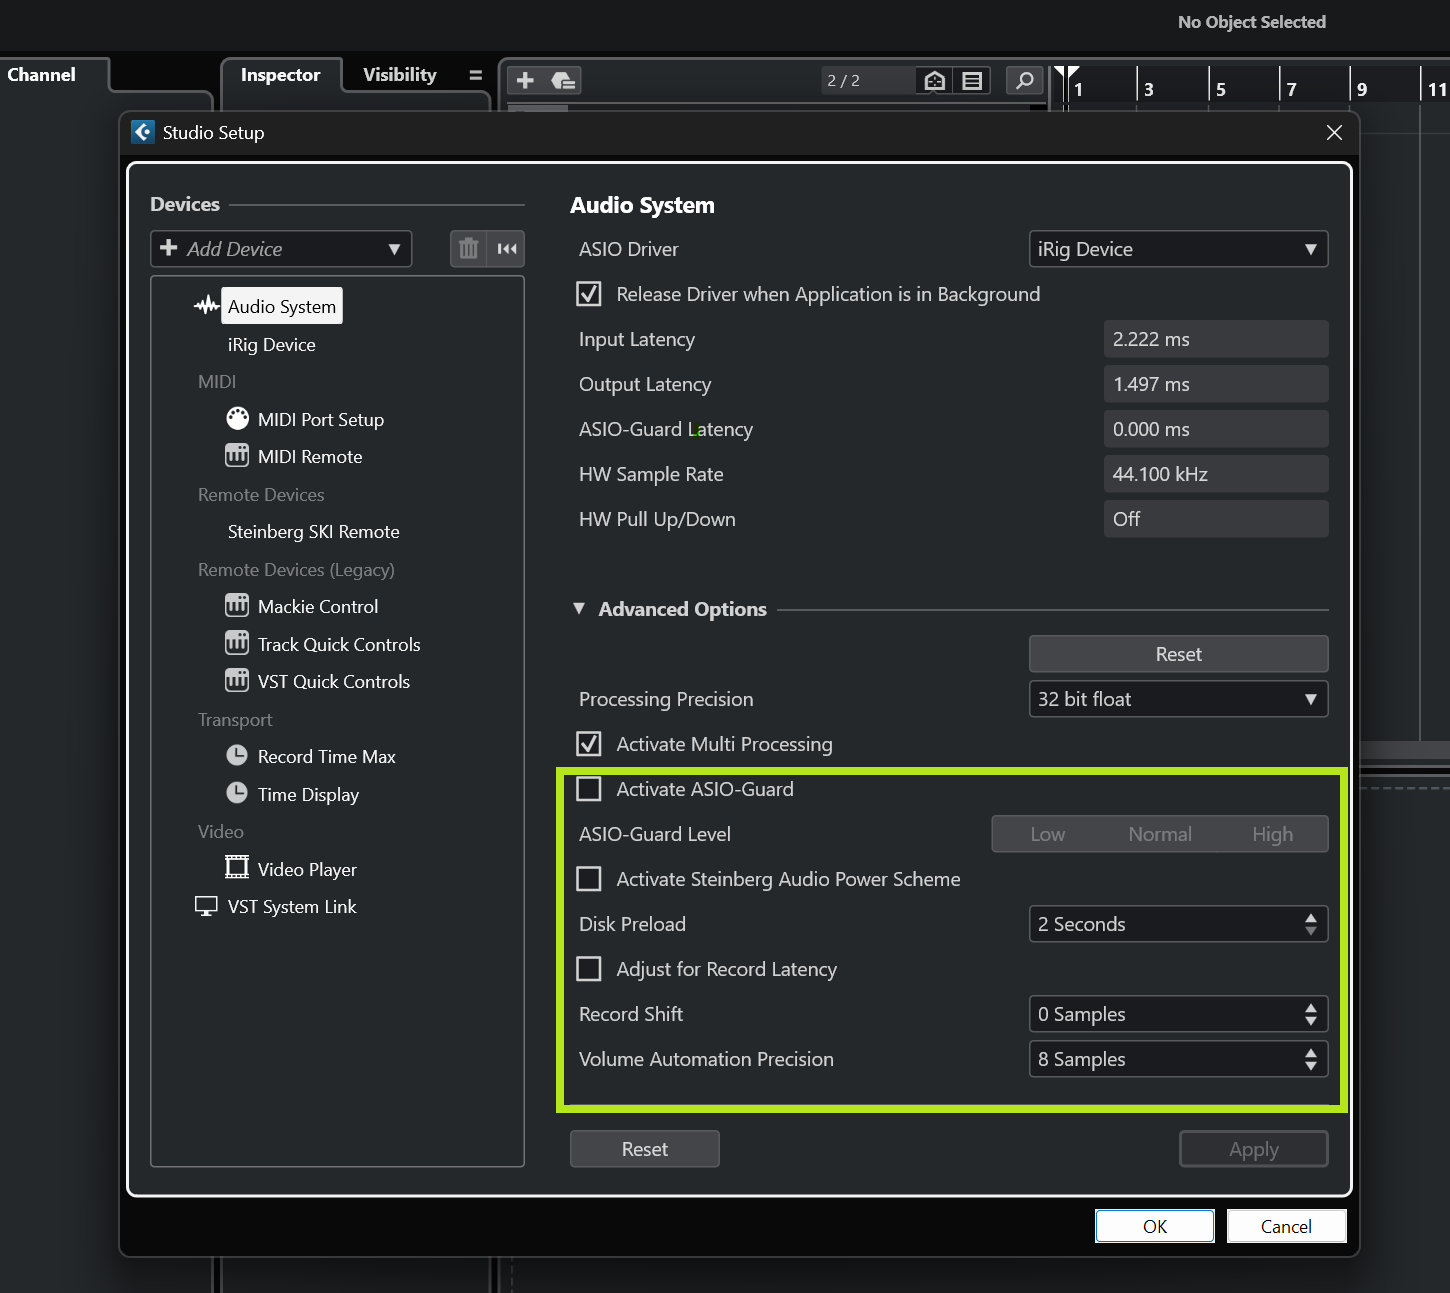1450x1293 pixels.
Task: Select Steinberg SKI Remote entry
Action: (x=313, y=531)
